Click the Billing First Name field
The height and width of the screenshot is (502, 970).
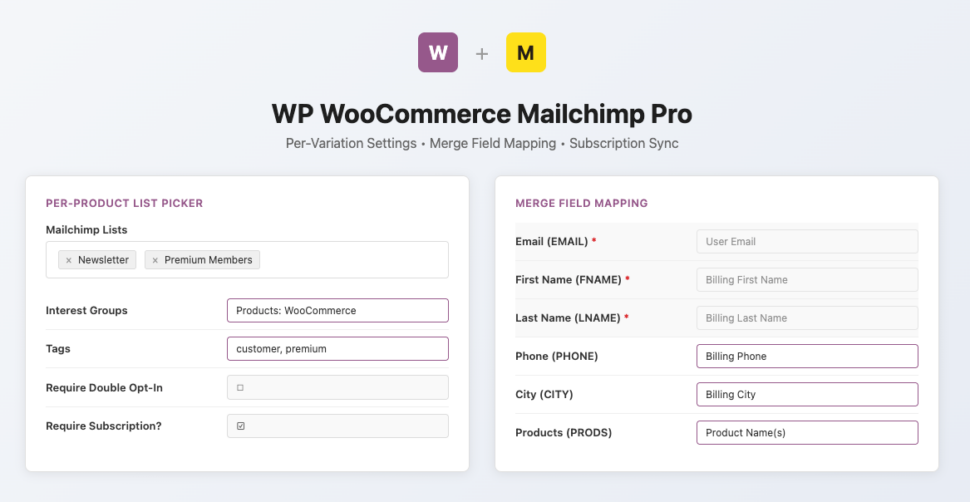coord(806,280)
